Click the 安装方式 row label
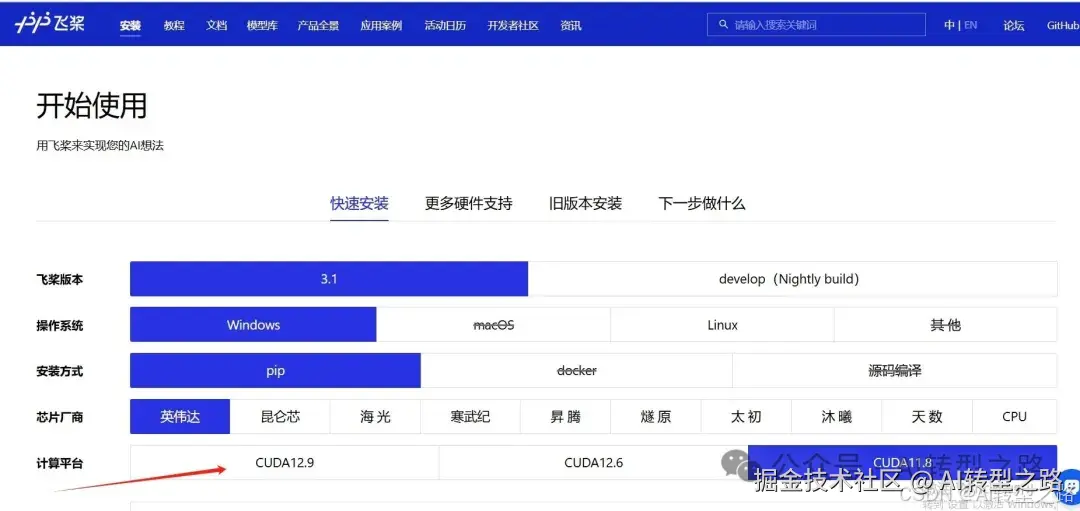Screen dimensions: 1080x511 pos(60,371)
